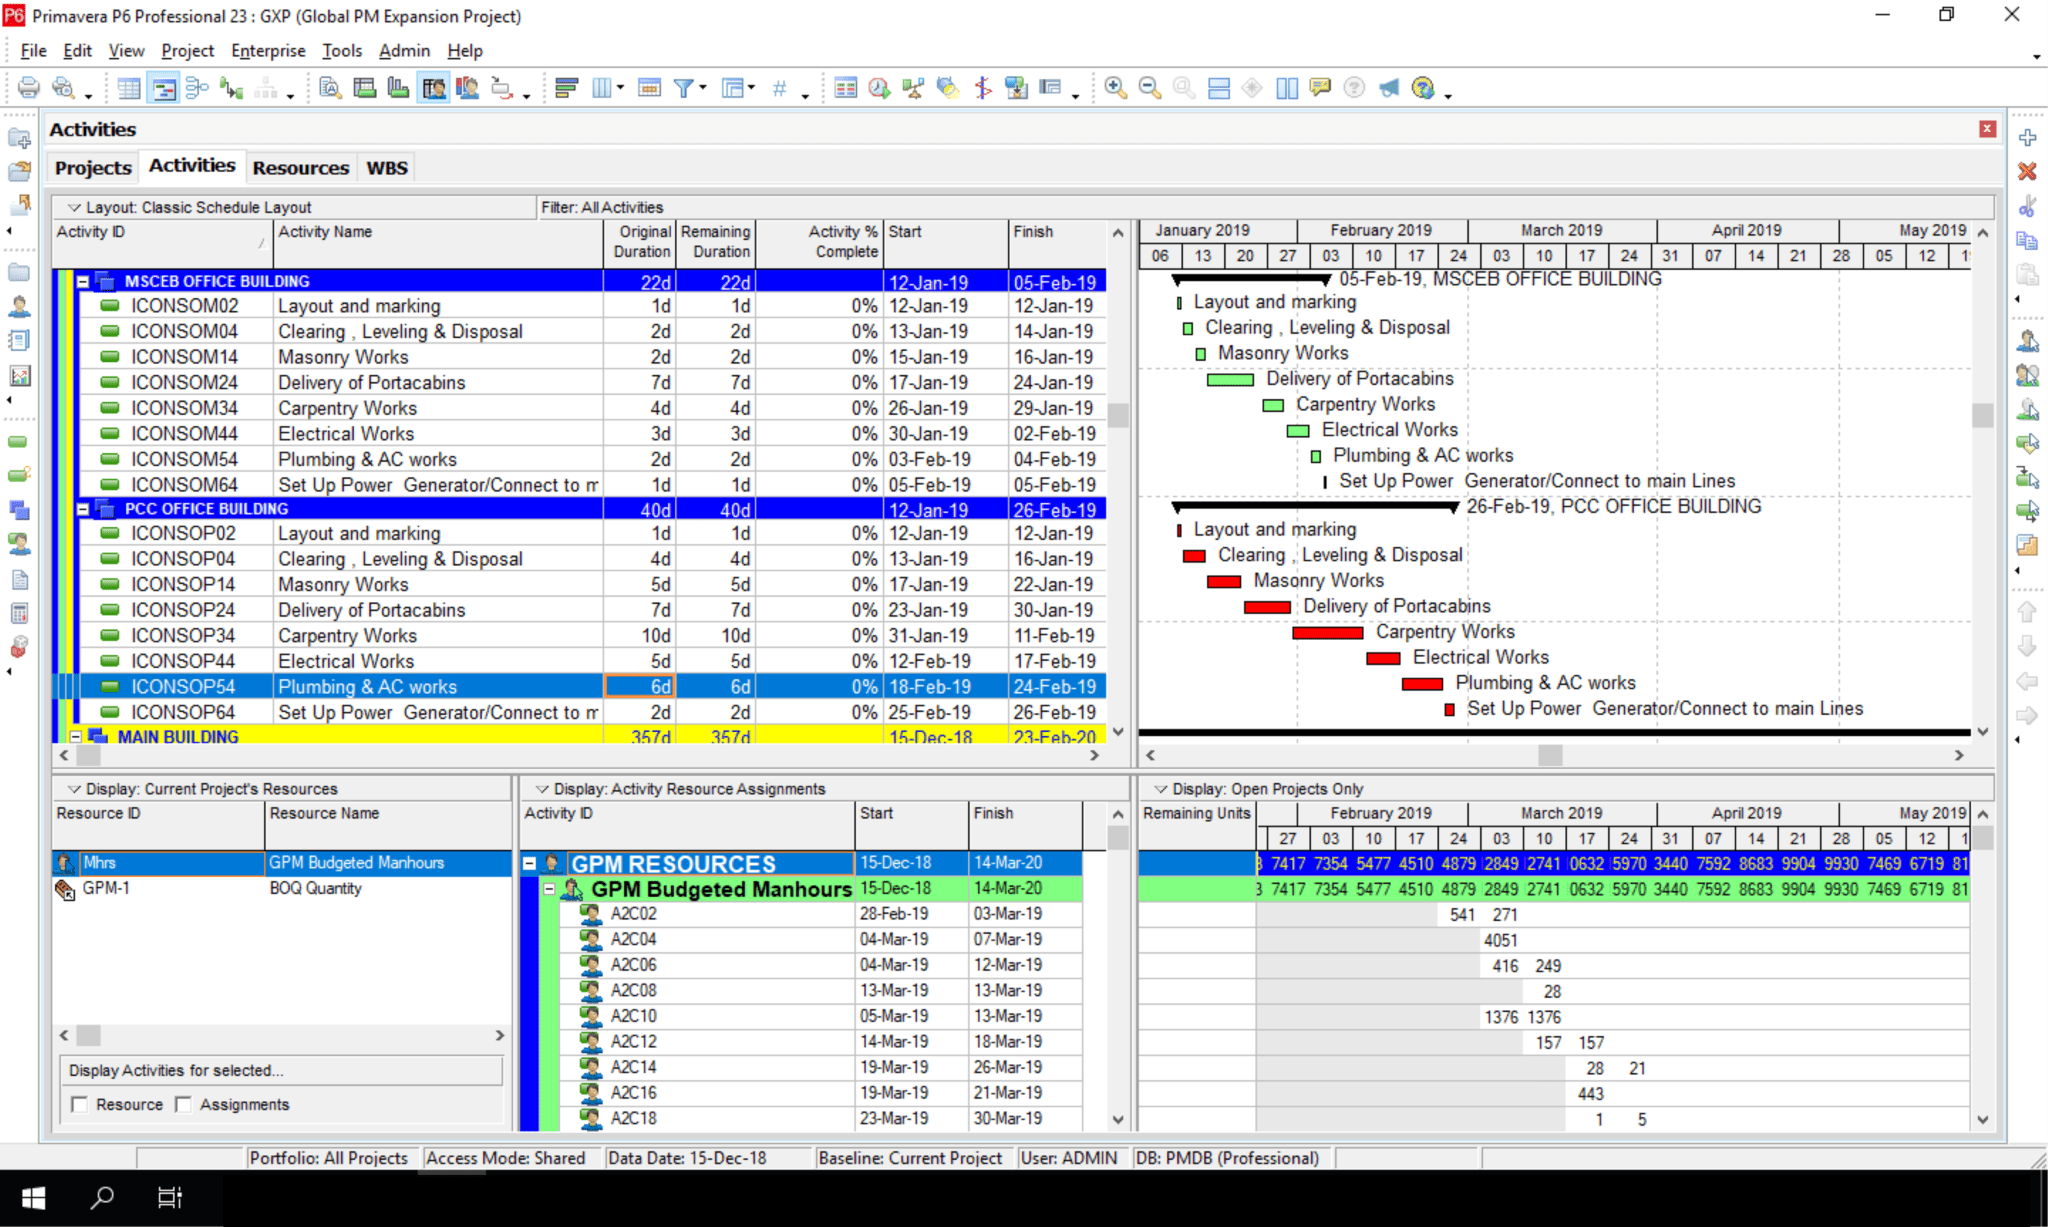This screenshot has height=1227, width=2048.
Task: Click the Zoom In magnifier icon
Action: pyautogui.click(x=1114, y=88)
